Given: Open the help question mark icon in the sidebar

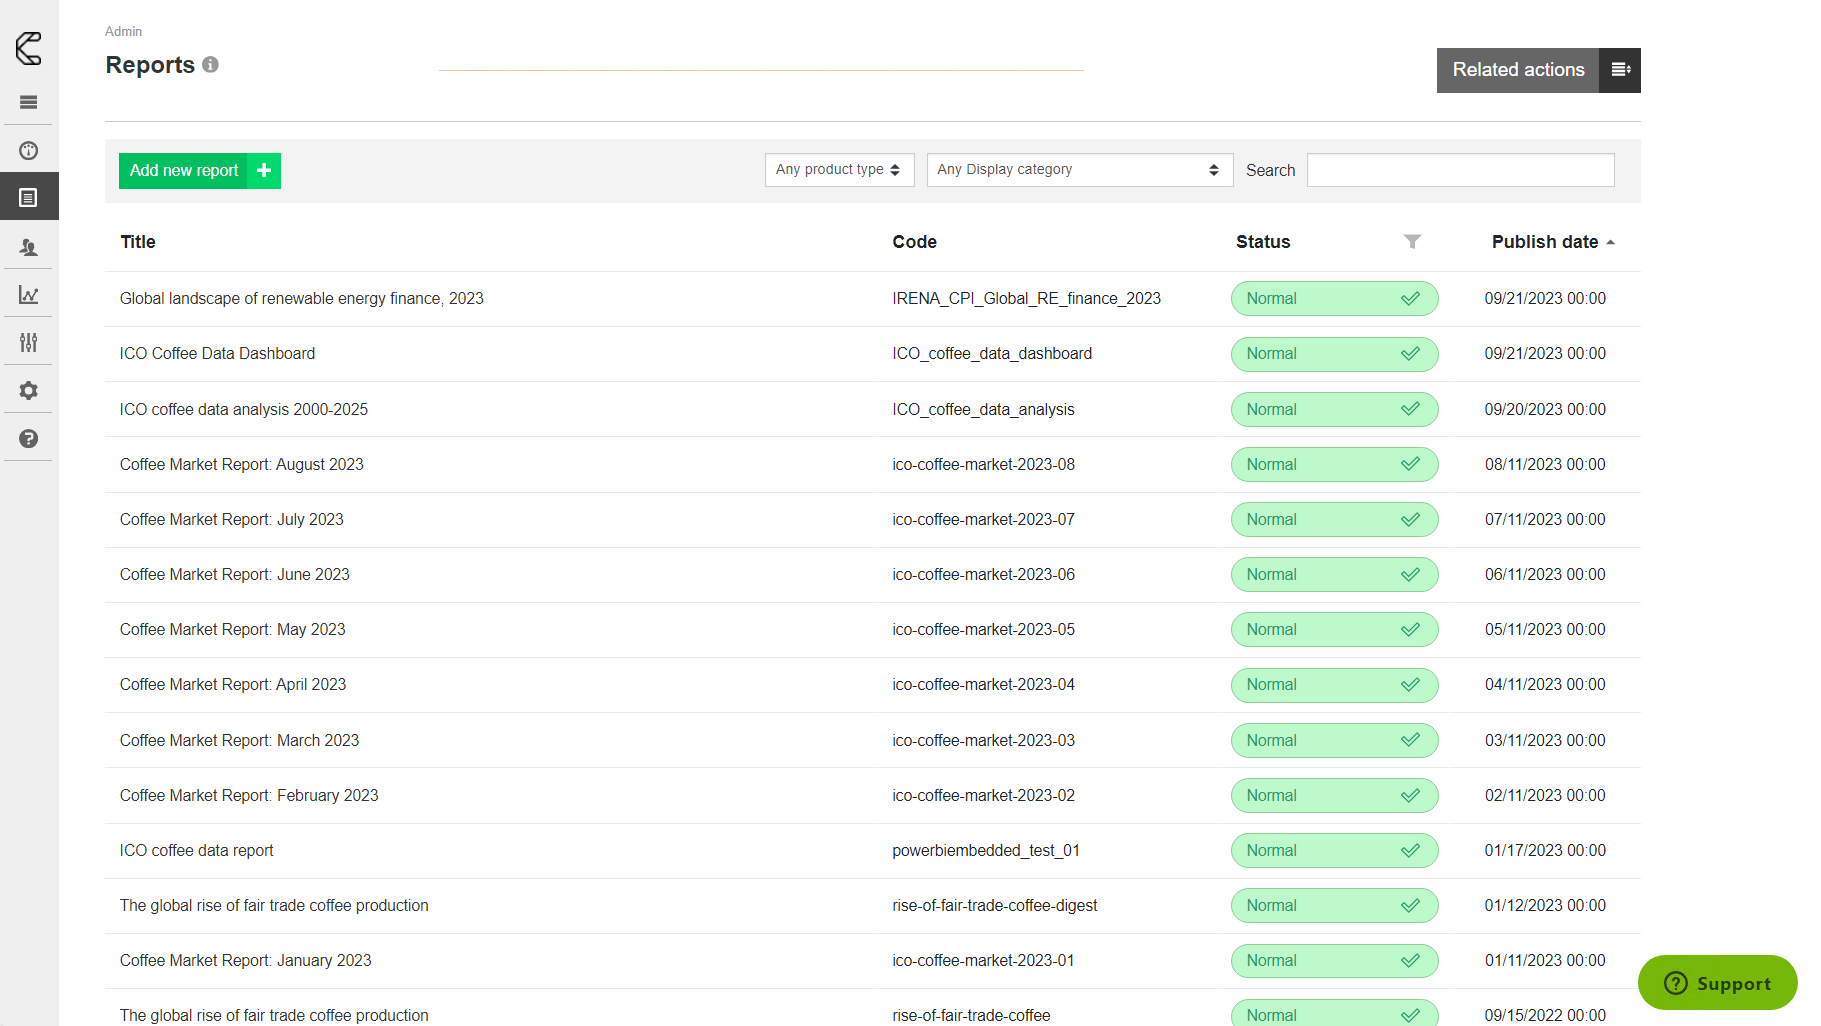Looking at the screenshot, I should [29, 439].
